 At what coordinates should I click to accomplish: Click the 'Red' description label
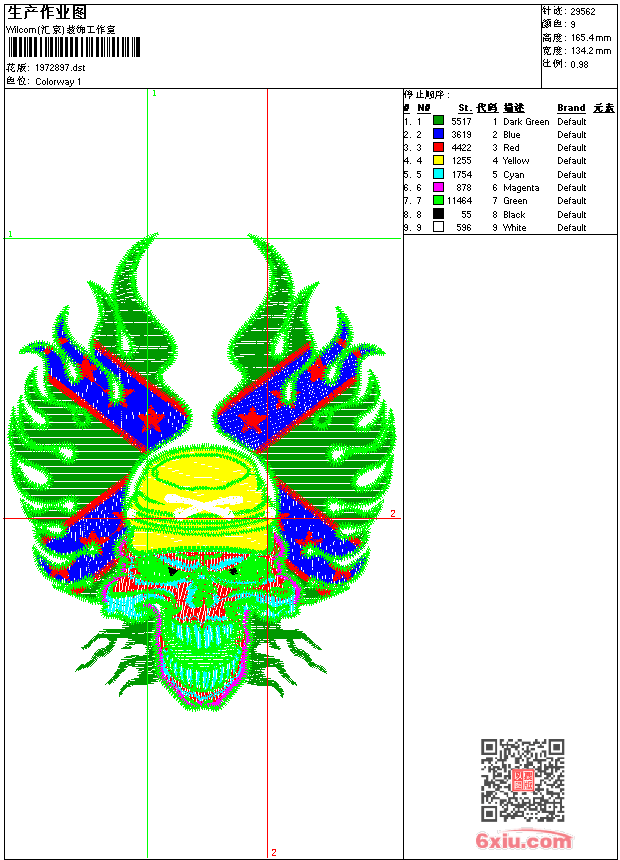pyautogui.click(x=511, y=148)
